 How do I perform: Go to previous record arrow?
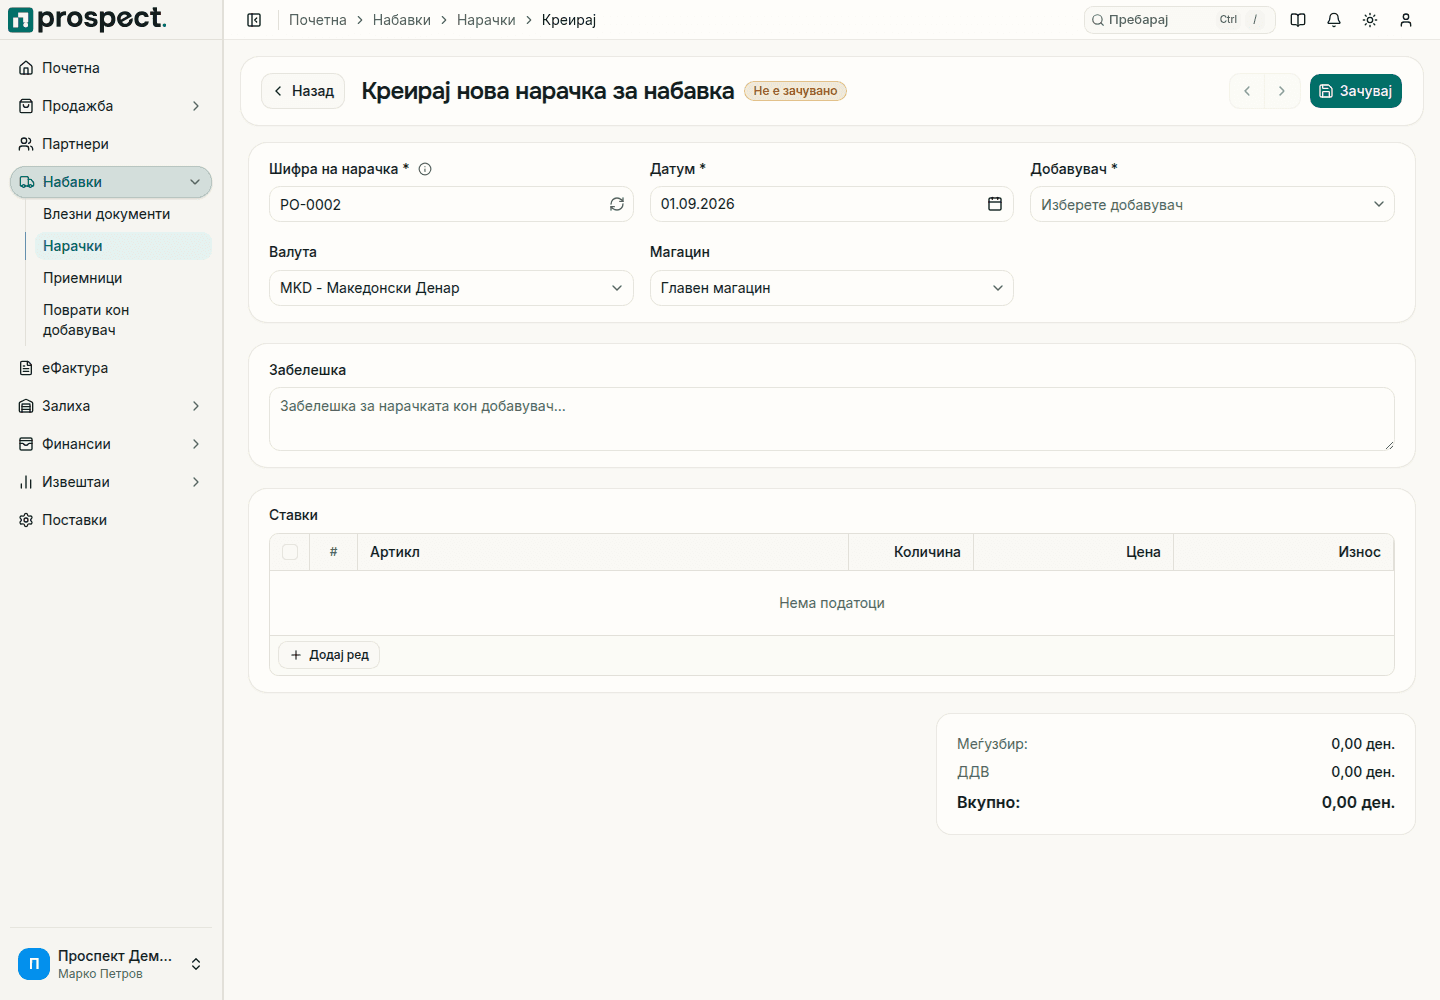click(x=1247, y=91)
